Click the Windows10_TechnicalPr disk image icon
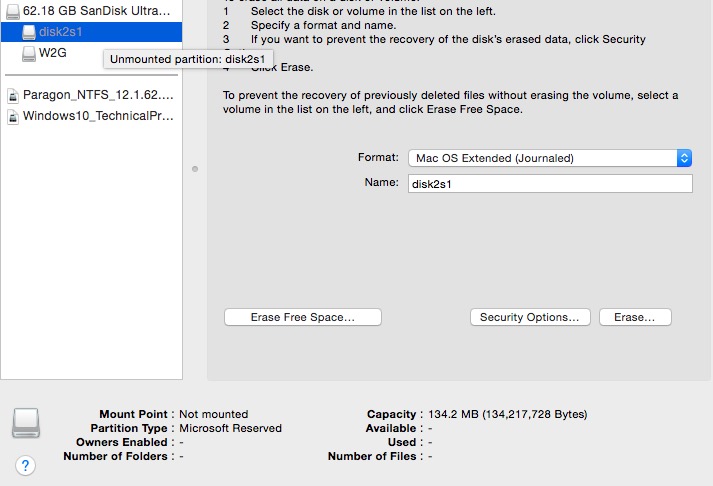This screenshot has width=713, height=486. [13, 116]
